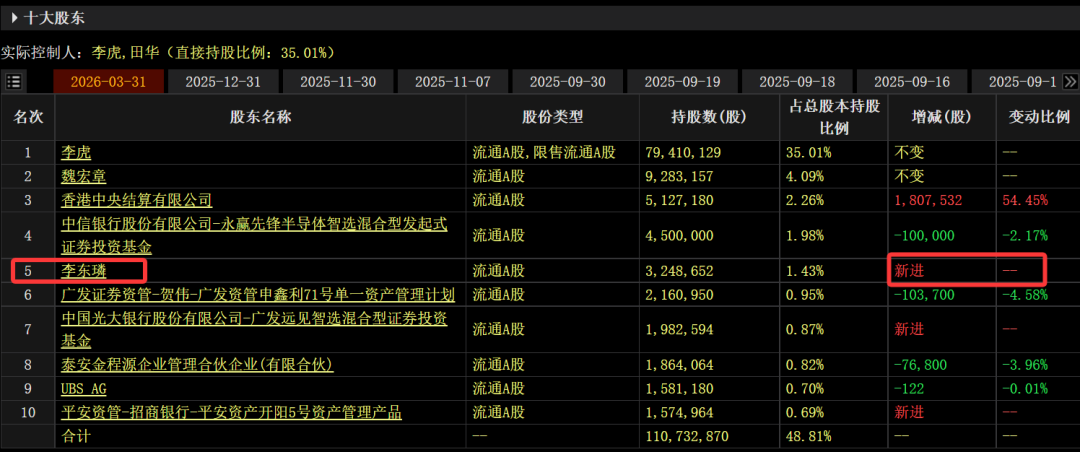Open UBS AG shareholder link
The height and width of the screenshot is (452, 1080).
pos(83,389)
